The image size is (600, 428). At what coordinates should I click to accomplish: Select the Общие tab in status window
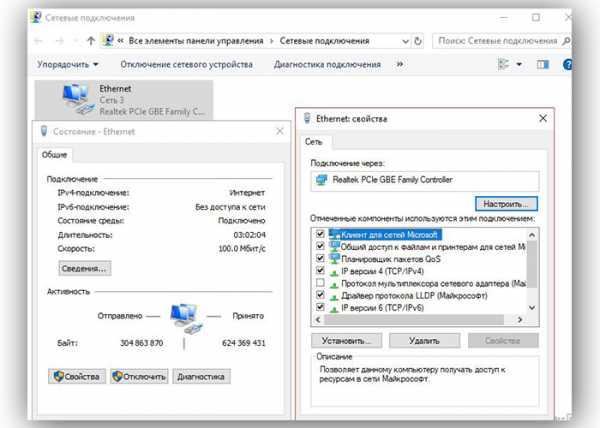pos(54,155)
